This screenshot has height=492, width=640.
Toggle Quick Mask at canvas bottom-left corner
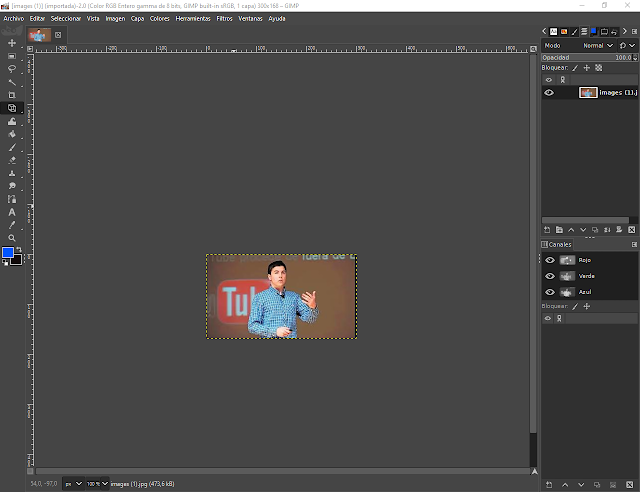click(30, 471)
